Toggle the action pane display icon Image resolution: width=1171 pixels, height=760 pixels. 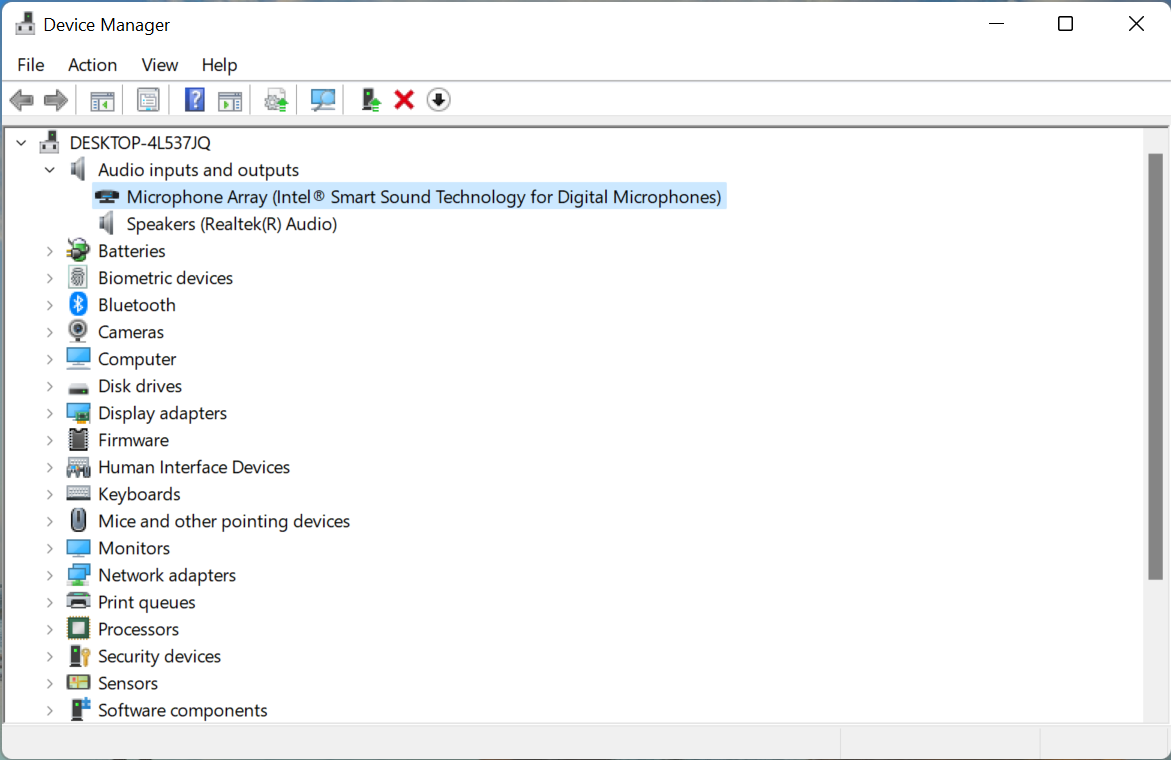(232, 99)
